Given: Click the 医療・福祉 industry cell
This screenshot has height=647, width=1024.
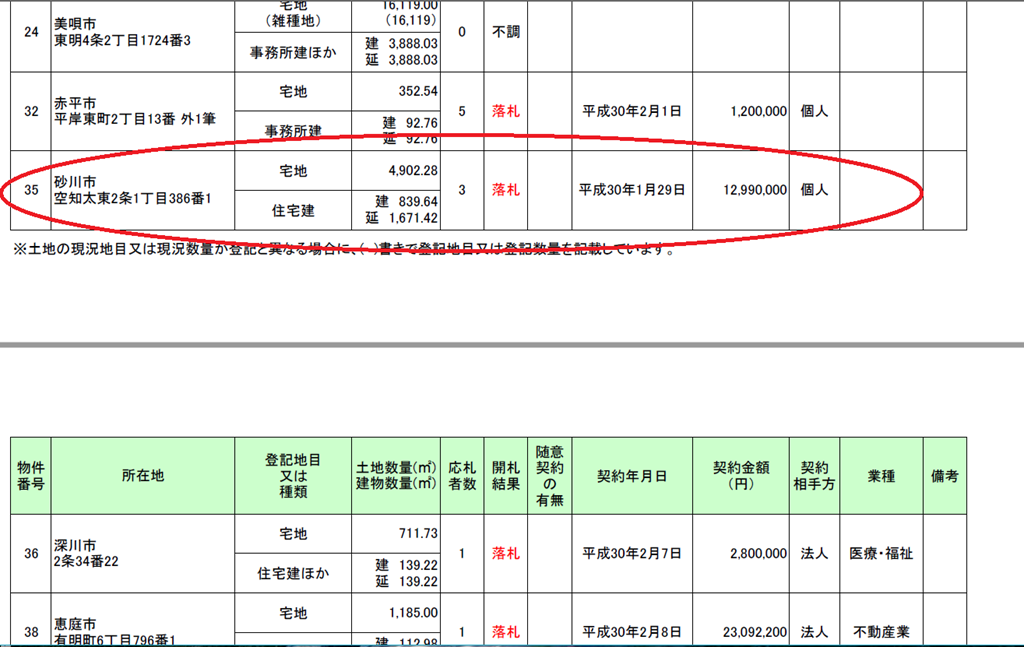Looking at the screenshot, I should 881,553.
